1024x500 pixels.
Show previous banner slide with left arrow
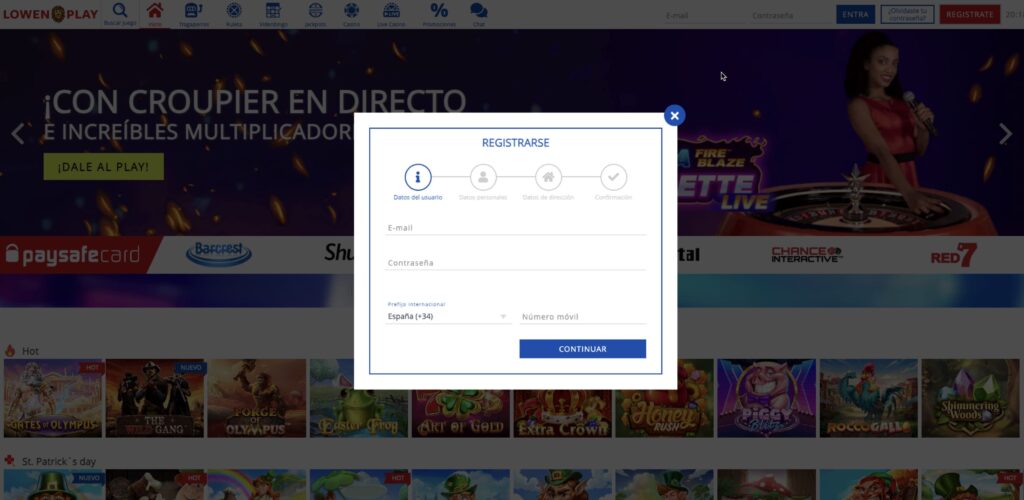[x=18, y=134]
